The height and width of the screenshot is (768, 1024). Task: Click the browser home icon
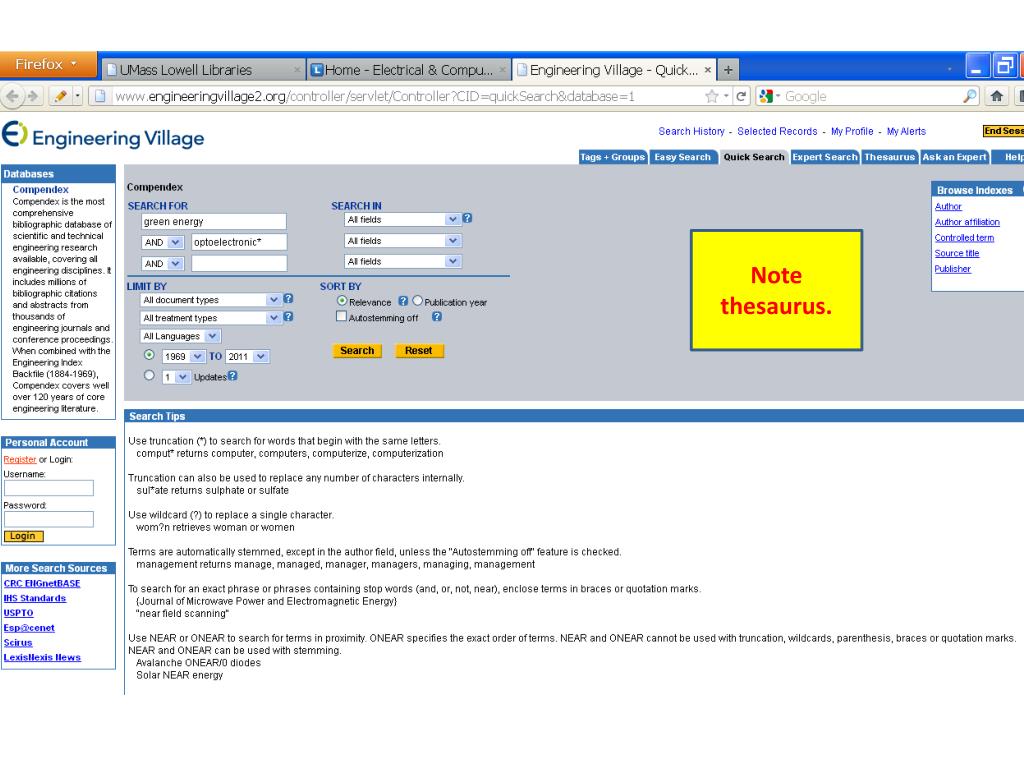click(997, 96)
